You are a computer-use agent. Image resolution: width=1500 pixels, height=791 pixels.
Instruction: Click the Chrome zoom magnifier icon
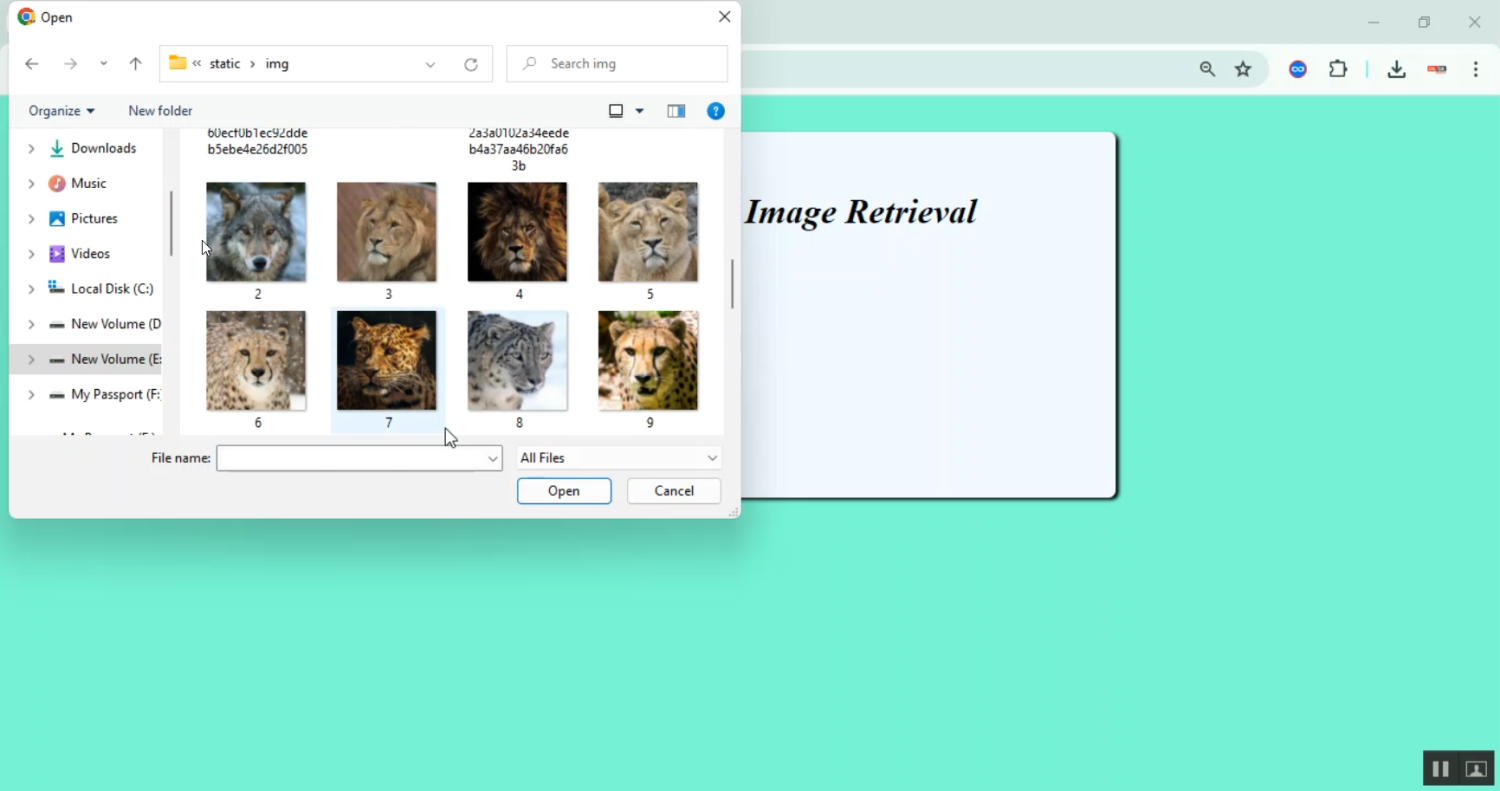point(1207,69)
